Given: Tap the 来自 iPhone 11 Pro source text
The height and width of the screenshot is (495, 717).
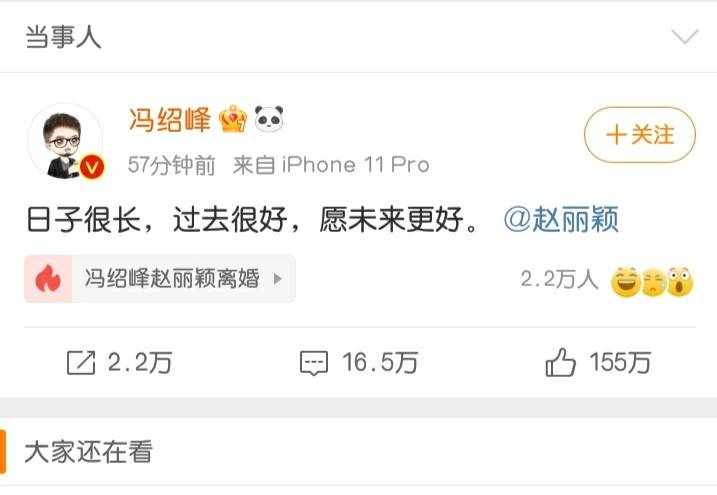Looking at the screenshot, I should [331, 165].
